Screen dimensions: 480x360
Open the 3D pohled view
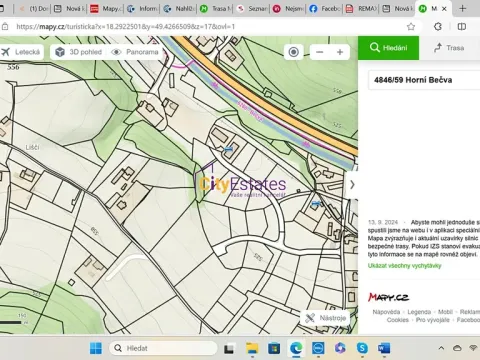(x=79, y=52)
